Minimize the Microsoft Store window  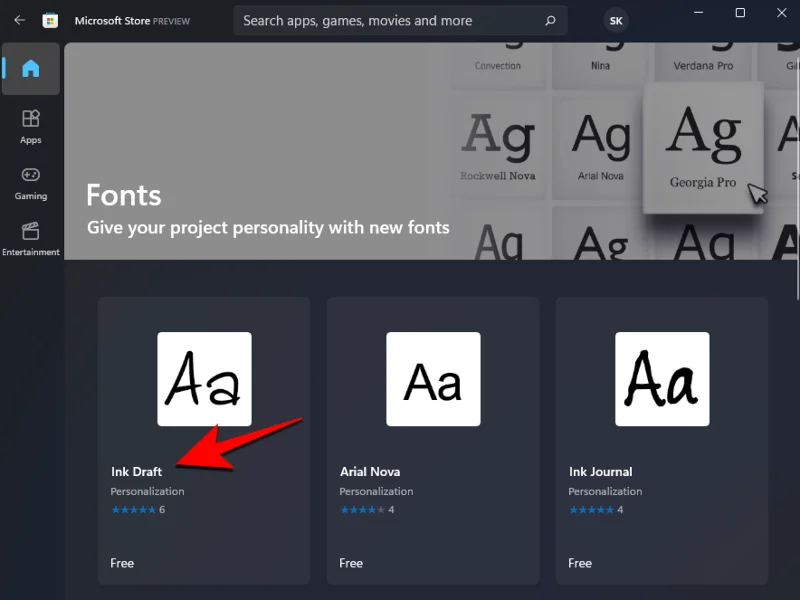tap(698, 12)
